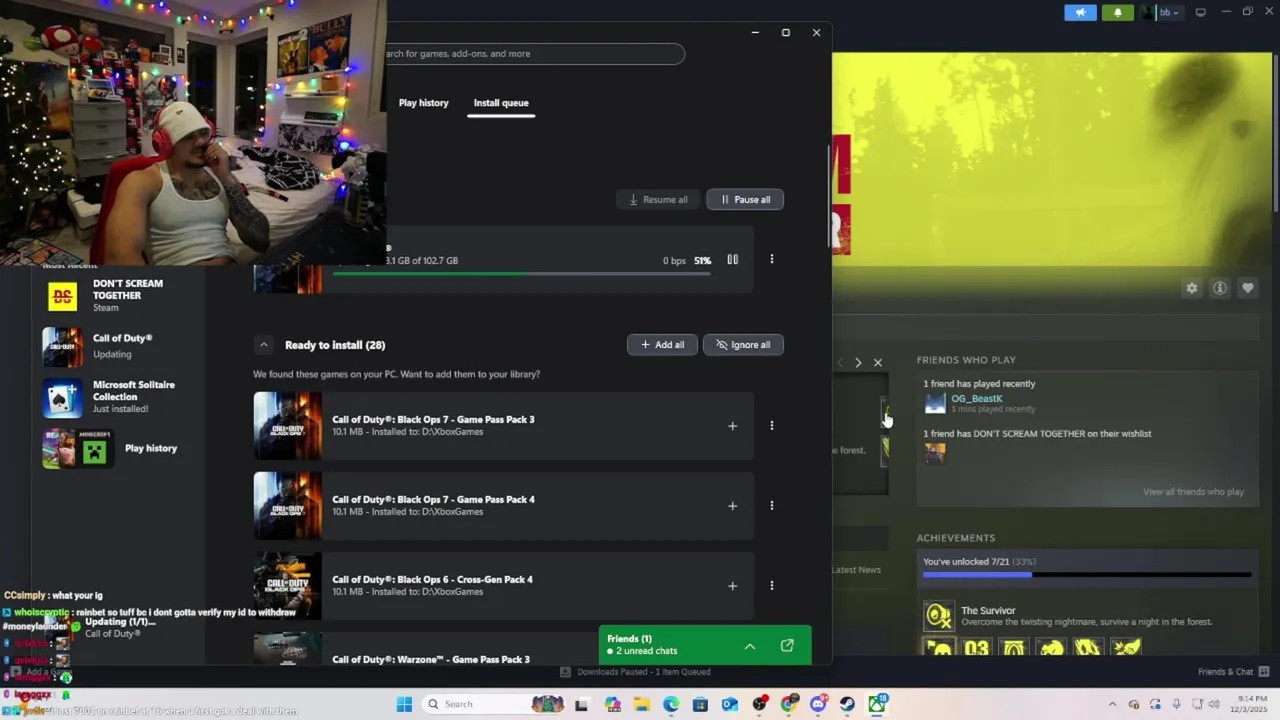Open Steam notifications bell
This screenshot has height=720, width=1280.
(1117, 12)
